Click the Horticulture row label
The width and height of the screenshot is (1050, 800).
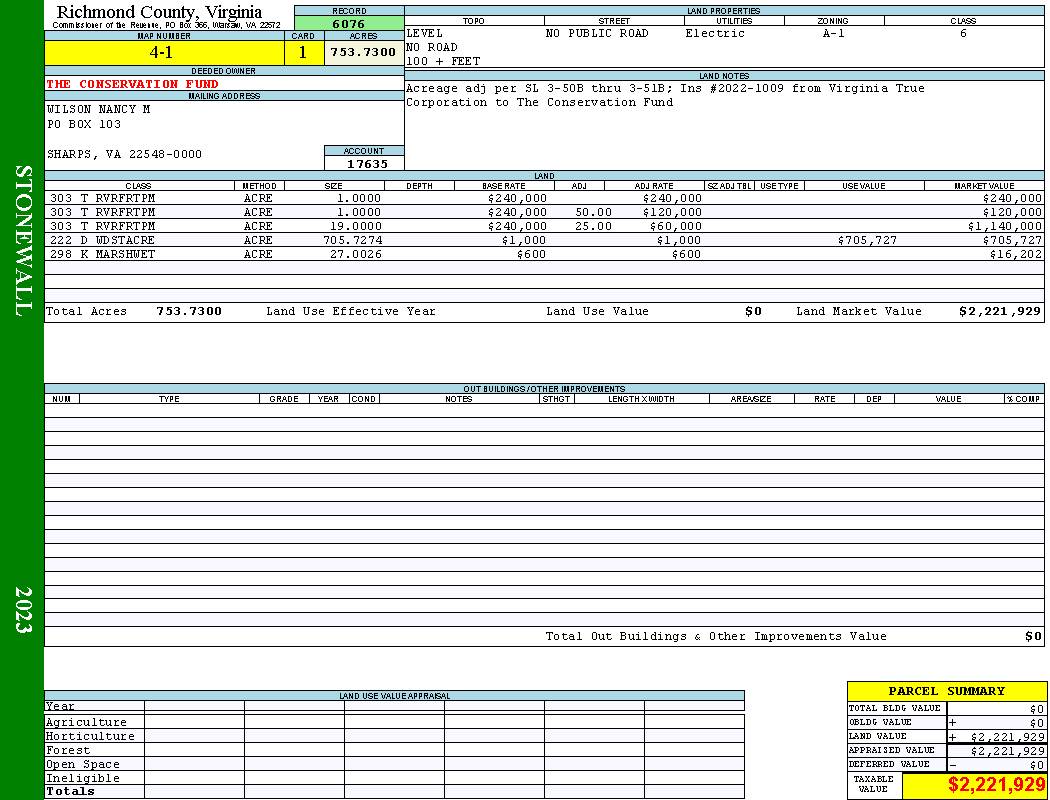[90, 736]
